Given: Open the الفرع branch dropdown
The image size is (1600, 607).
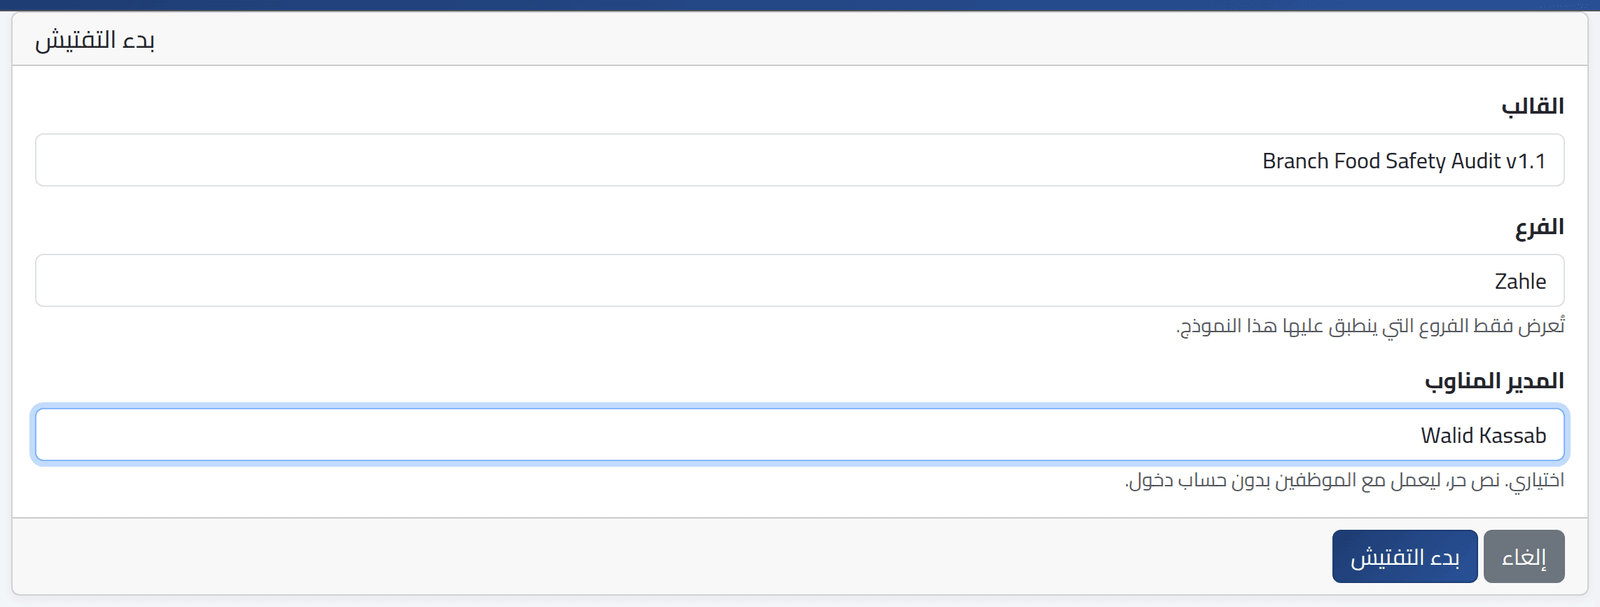Looking at the screenshot, I should point(800,280).
